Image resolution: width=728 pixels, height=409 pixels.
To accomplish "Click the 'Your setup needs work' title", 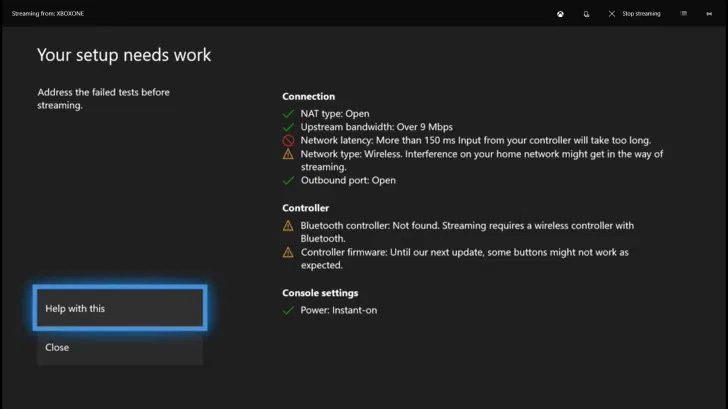I will (x=124, y=55).
